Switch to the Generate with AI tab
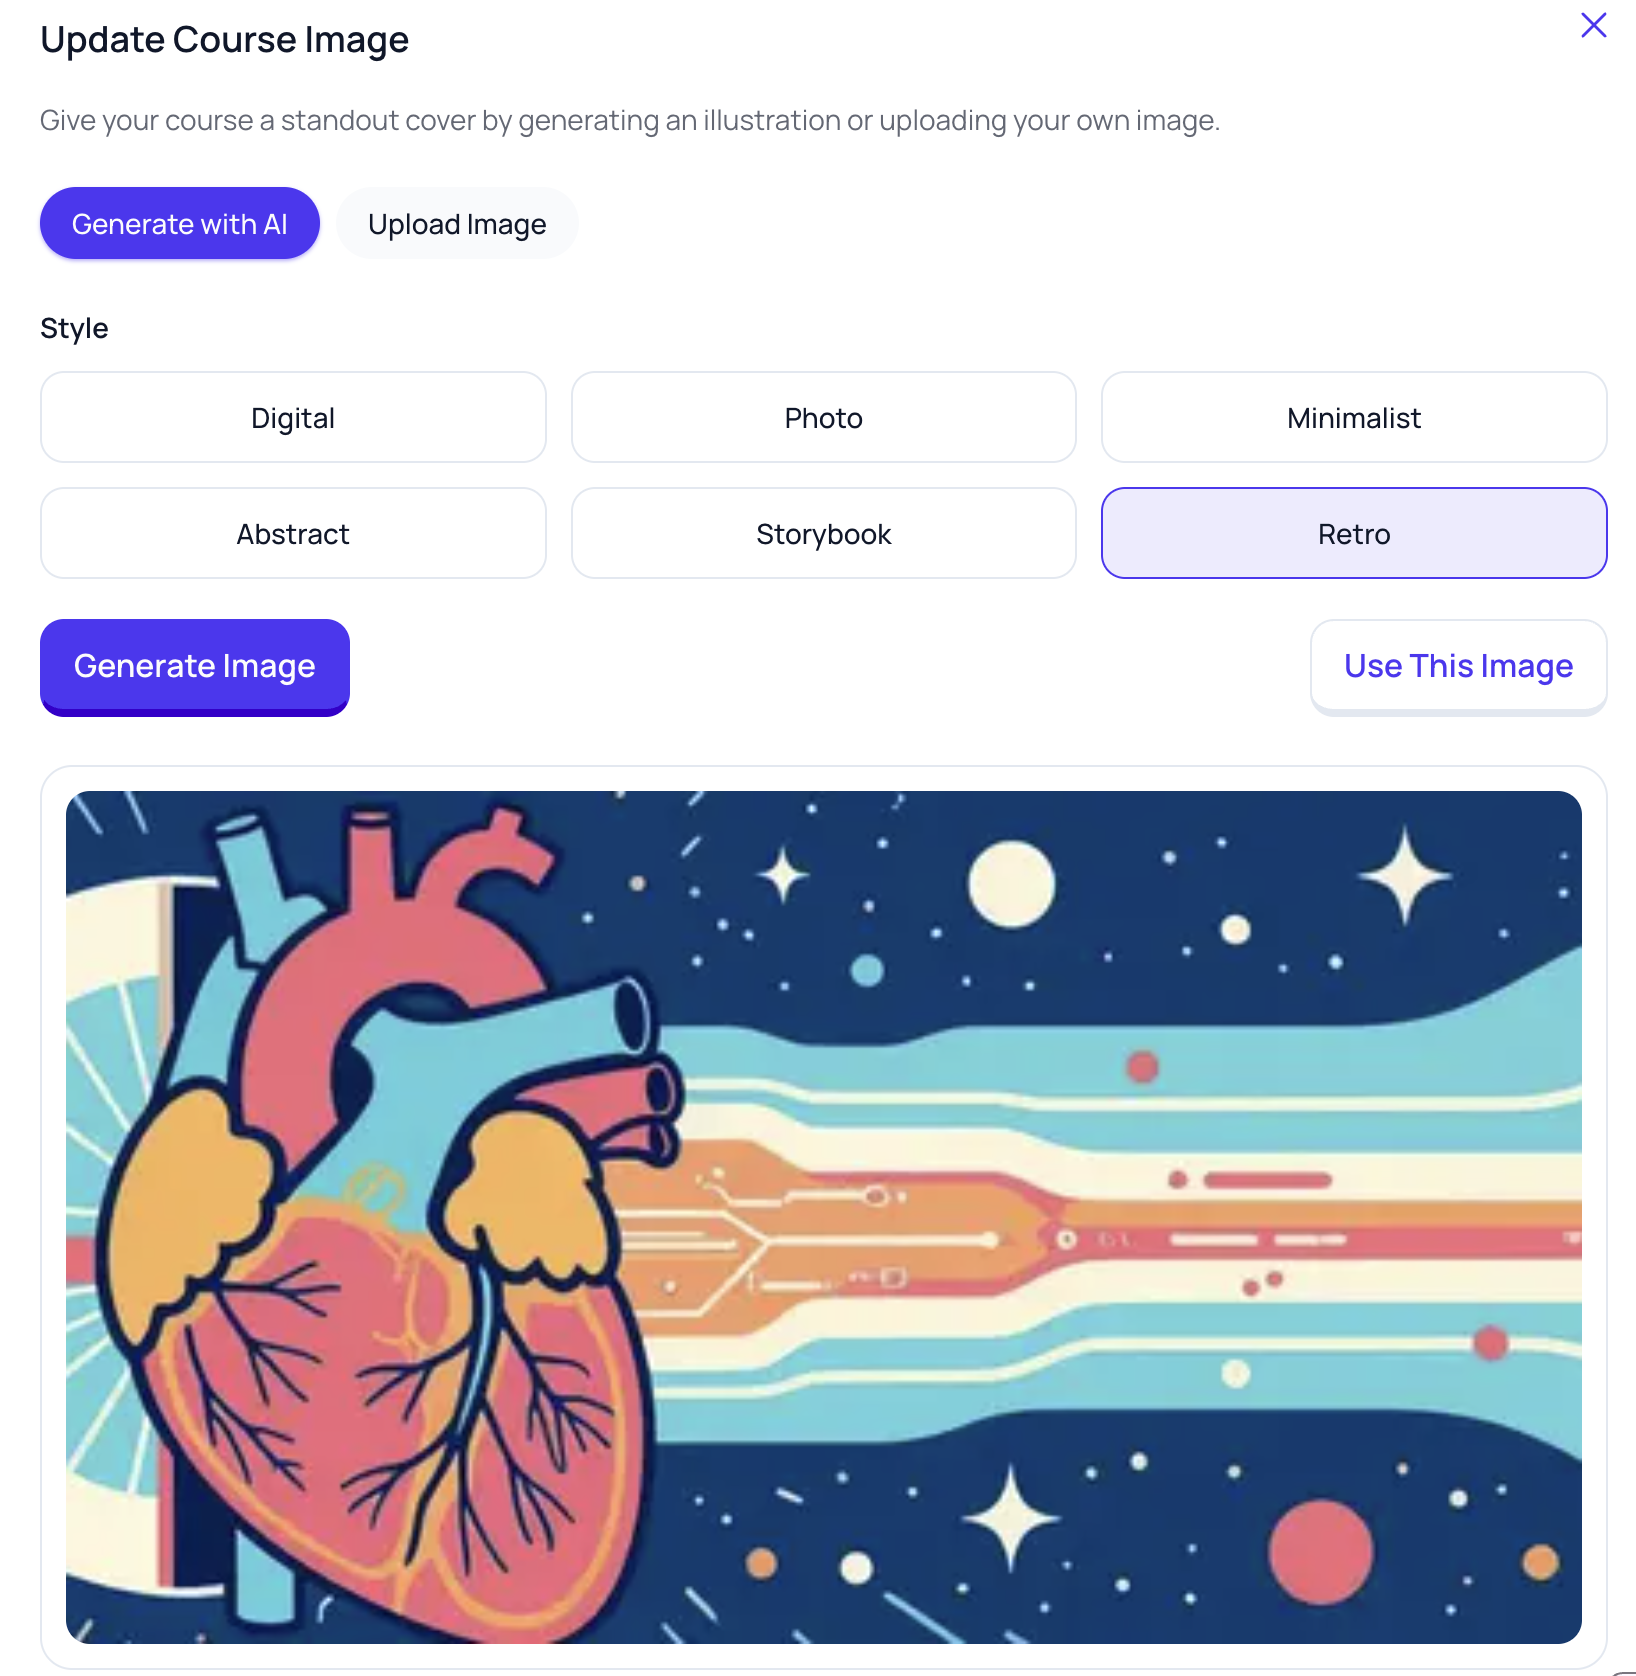 (180, 224)
